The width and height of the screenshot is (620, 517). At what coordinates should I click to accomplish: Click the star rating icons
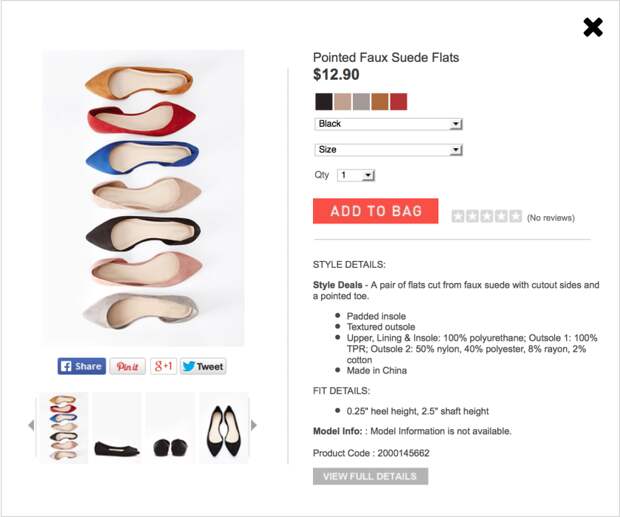tap(487, 217)
